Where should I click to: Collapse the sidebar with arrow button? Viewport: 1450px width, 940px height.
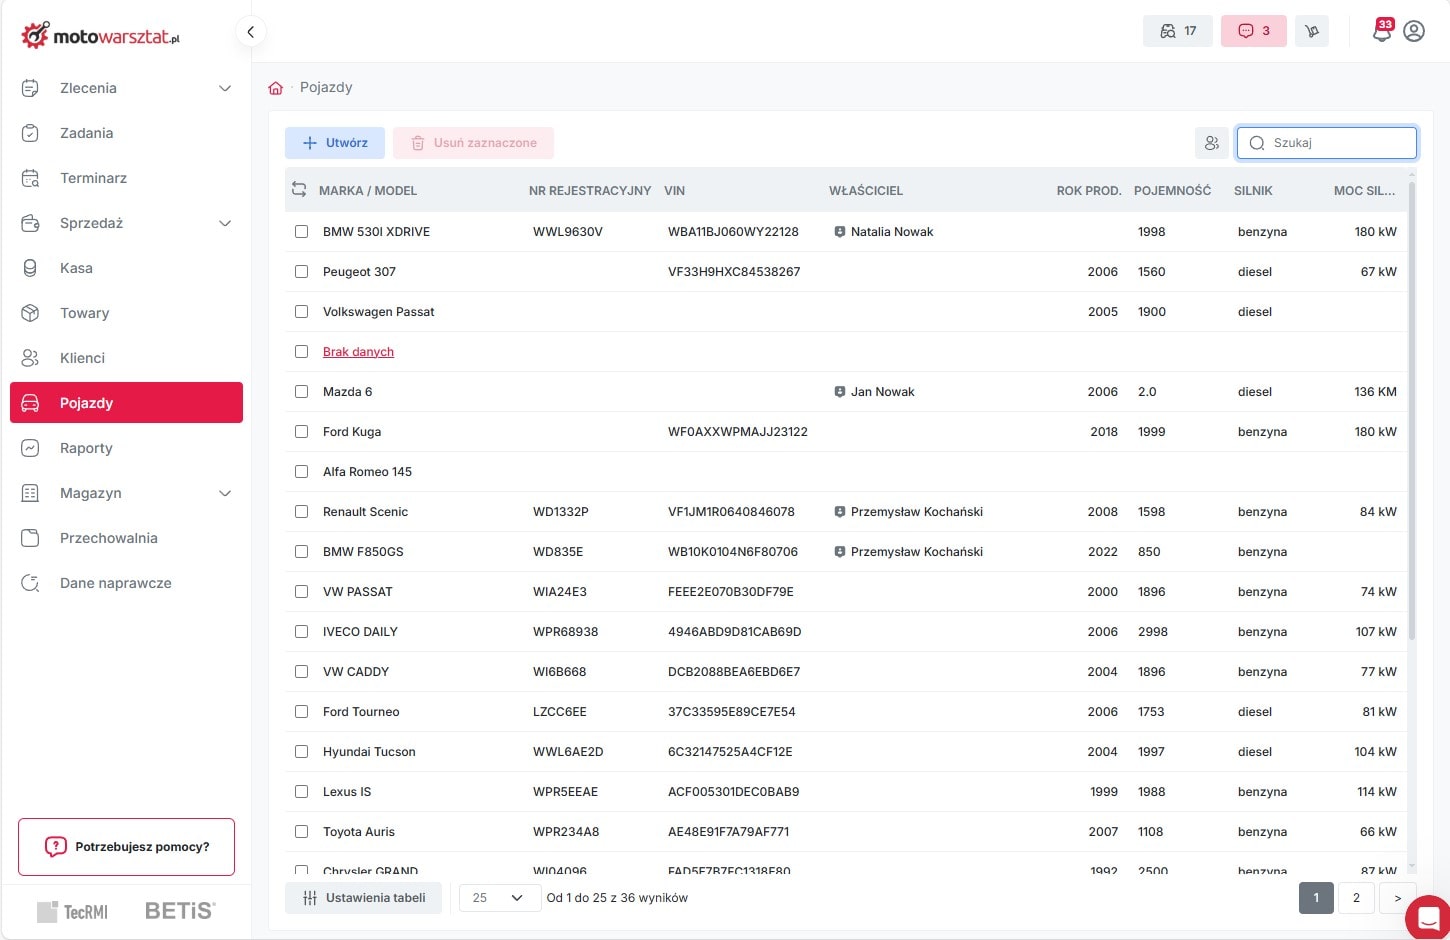(x=251, y=32)
